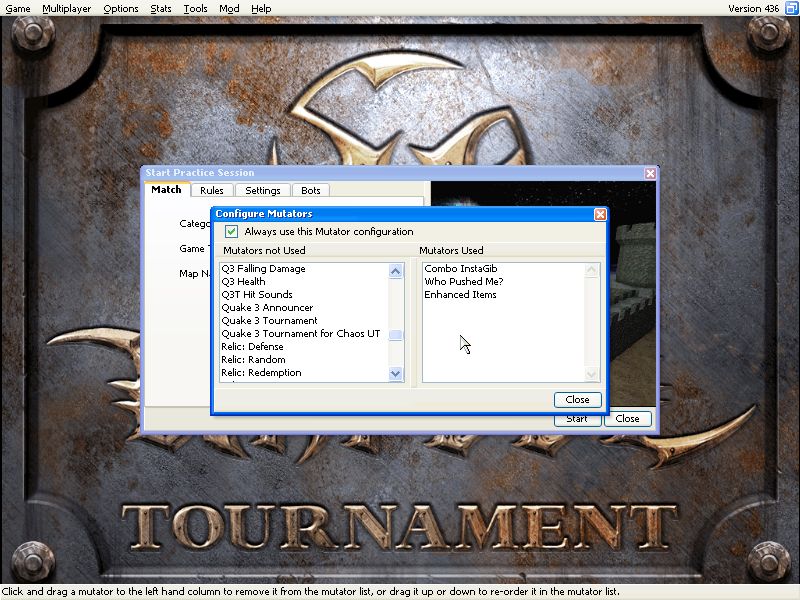Image resolution: width=800 pixels, height=600 pixels.
Task: Click the X icon on Start Practice Session window
Action: pyautogui.click(x=650, y=173)
